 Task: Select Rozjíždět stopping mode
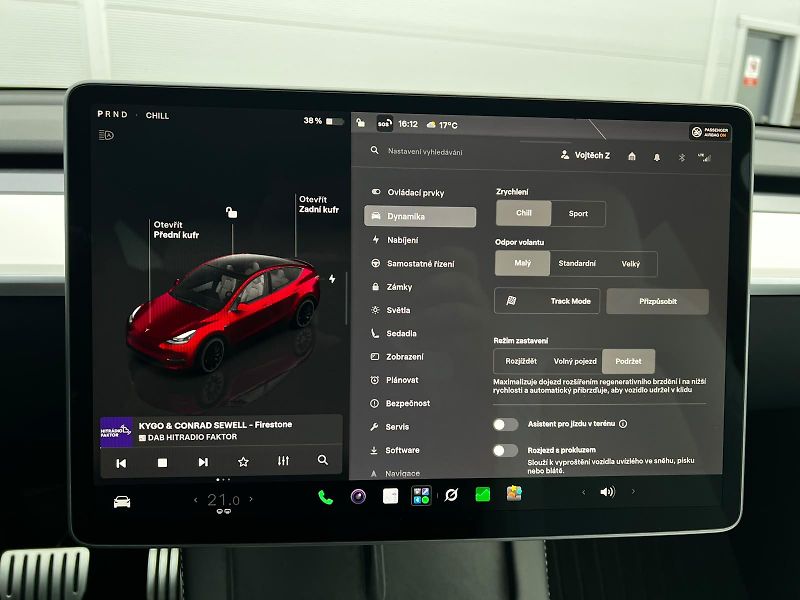point(521,361)
